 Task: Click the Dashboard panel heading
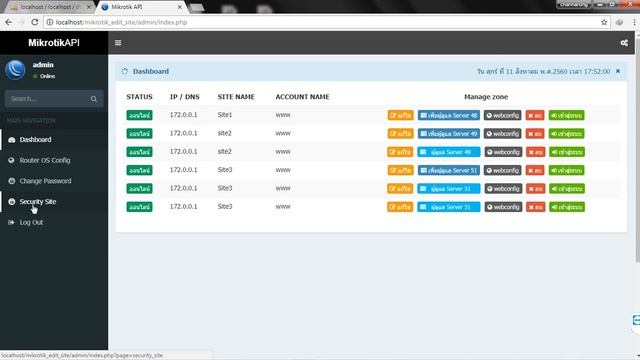[151, 71]
